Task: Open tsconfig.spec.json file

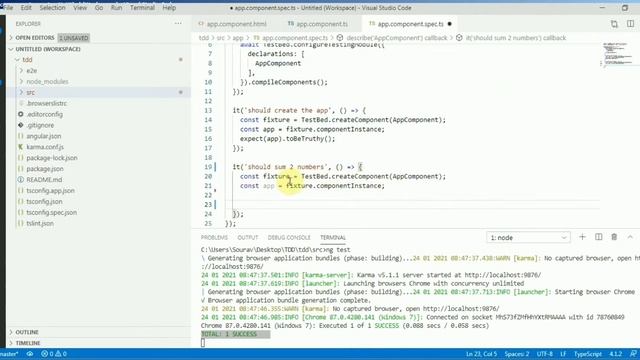Action: pyautogui.click(x=51, y=212)
